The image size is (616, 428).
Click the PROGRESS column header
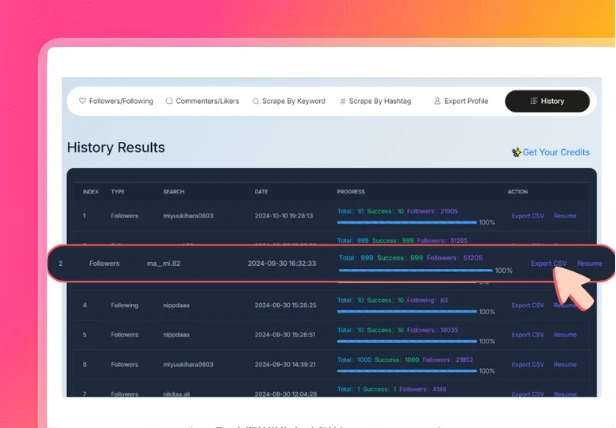[x=351, y=191]
